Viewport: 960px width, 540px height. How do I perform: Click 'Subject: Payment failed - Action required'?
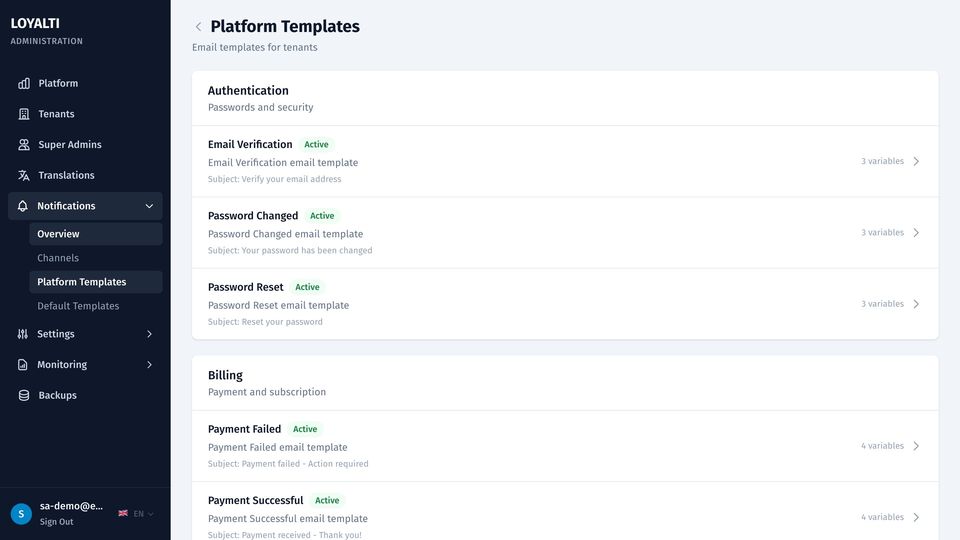(x=288, y=463)
